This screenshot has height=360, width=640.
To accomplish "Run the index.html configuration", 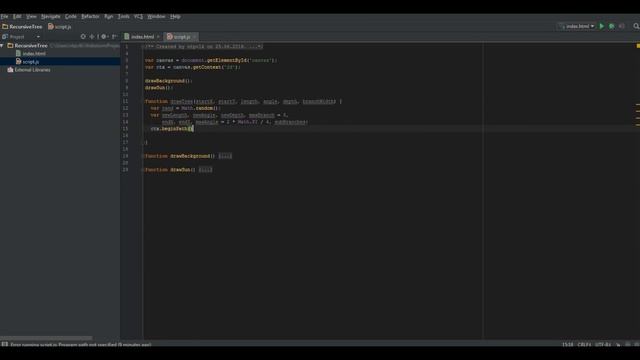I will [x=602, y=26].
